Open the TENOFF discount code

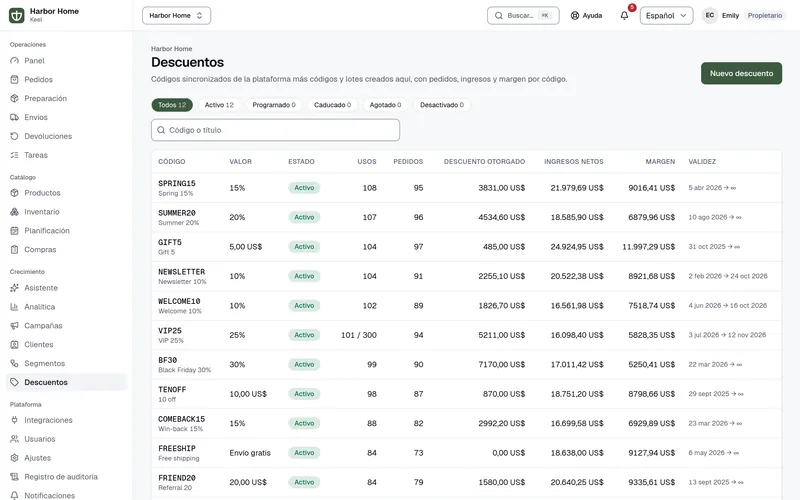tap(172, 390)
